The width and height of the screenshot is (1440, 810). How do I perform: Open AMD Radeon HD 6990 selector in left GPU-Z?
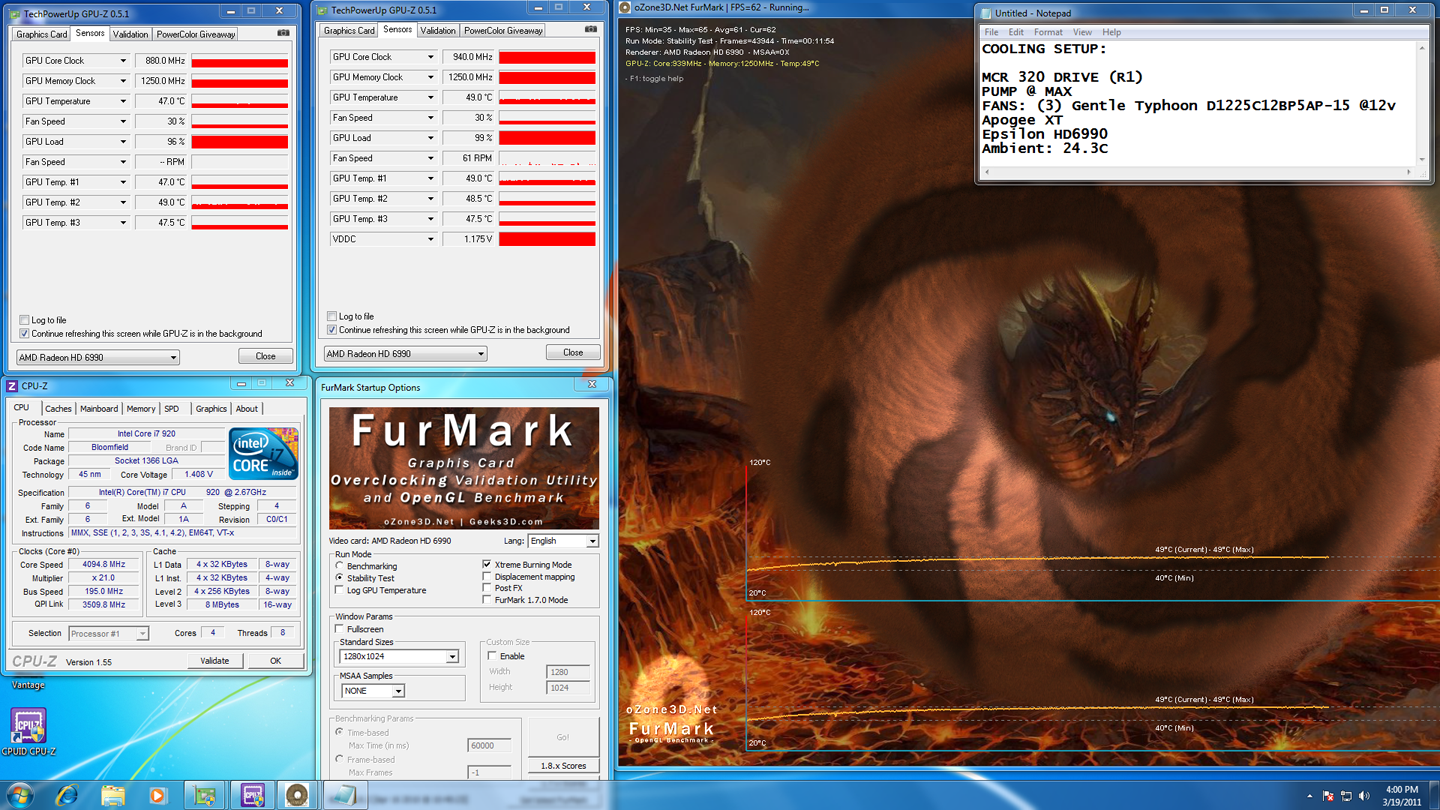98,357
